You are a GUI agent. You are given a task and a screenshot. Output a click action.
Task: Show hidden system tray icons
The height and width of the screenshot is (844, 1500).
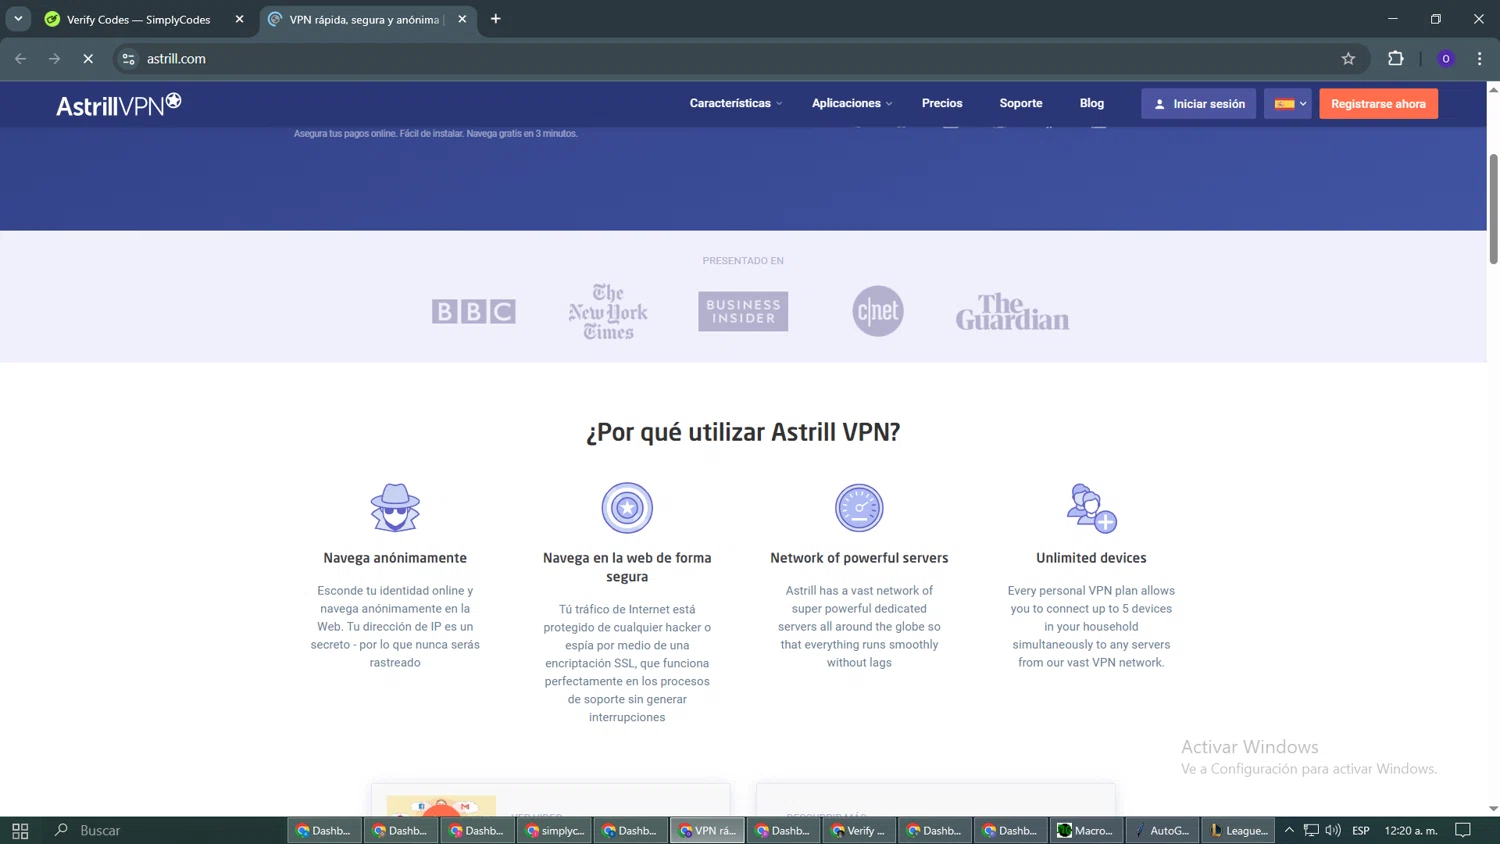tap(1289, 830)
